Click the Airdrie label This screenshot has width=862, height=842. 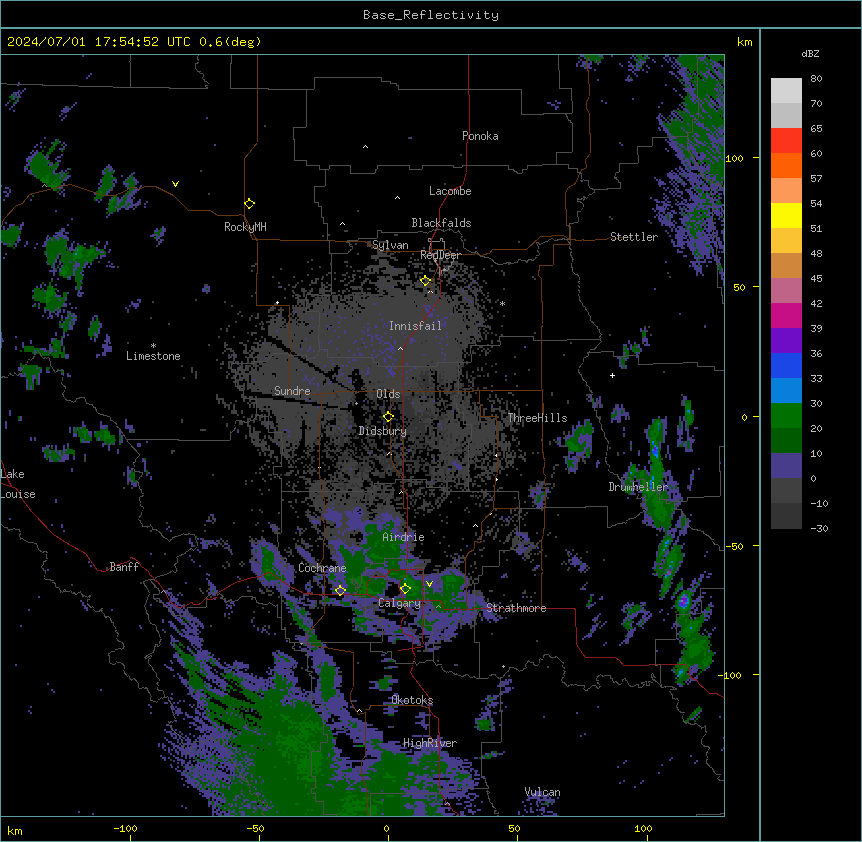[404, 537]
